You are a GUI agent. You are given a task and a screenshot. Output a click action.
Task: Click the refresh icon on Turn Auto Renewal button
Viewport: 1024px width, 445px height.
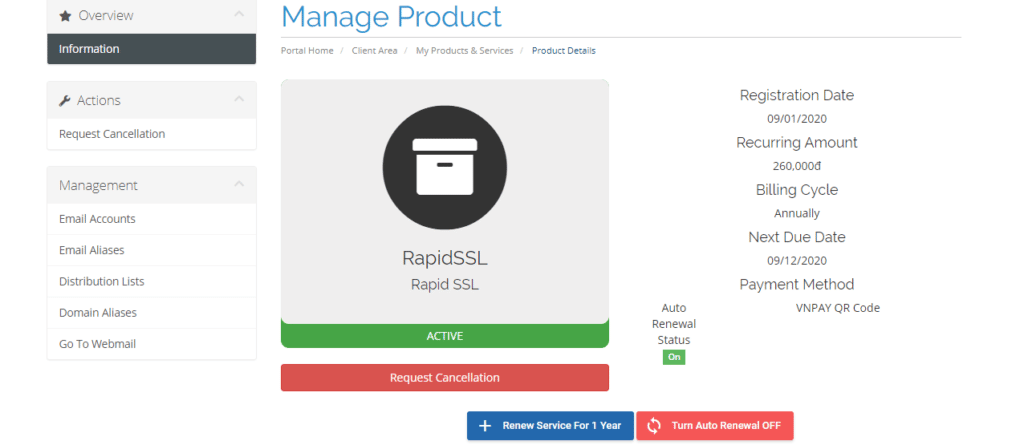tap(654, 426)
